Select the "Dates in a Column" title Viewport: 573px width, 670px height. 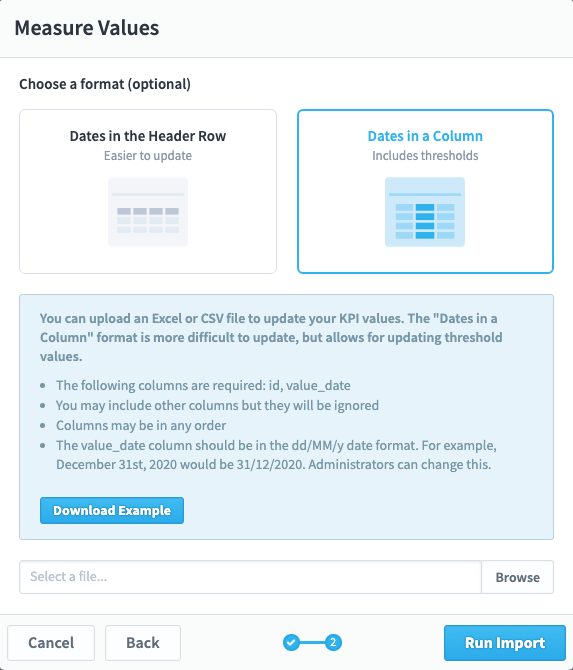coord(425,136)
